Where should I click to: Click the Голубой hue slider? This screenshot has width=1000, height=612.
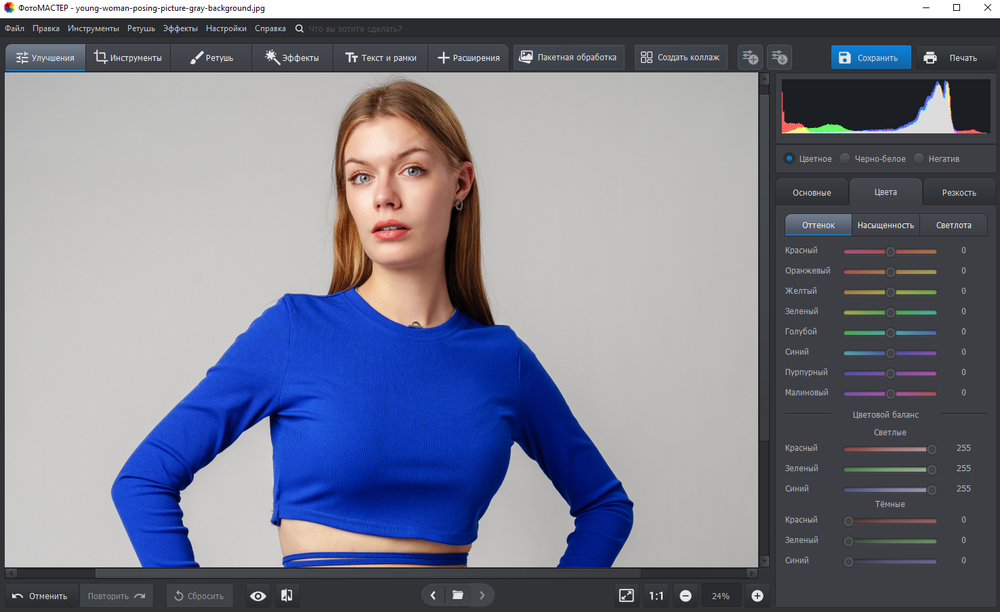(890, 333)
